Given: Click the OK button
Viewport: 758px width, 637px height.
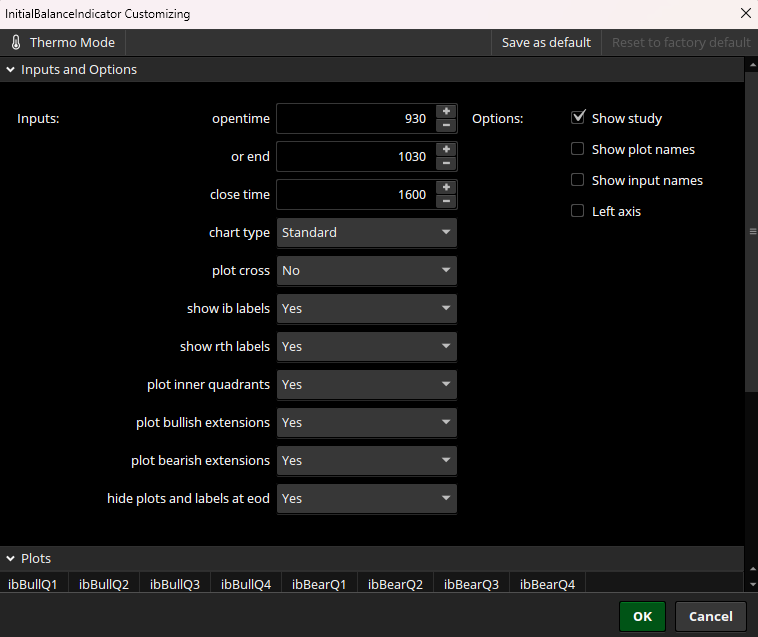Looking at the screenshot, I should click(x=642, y=616).
